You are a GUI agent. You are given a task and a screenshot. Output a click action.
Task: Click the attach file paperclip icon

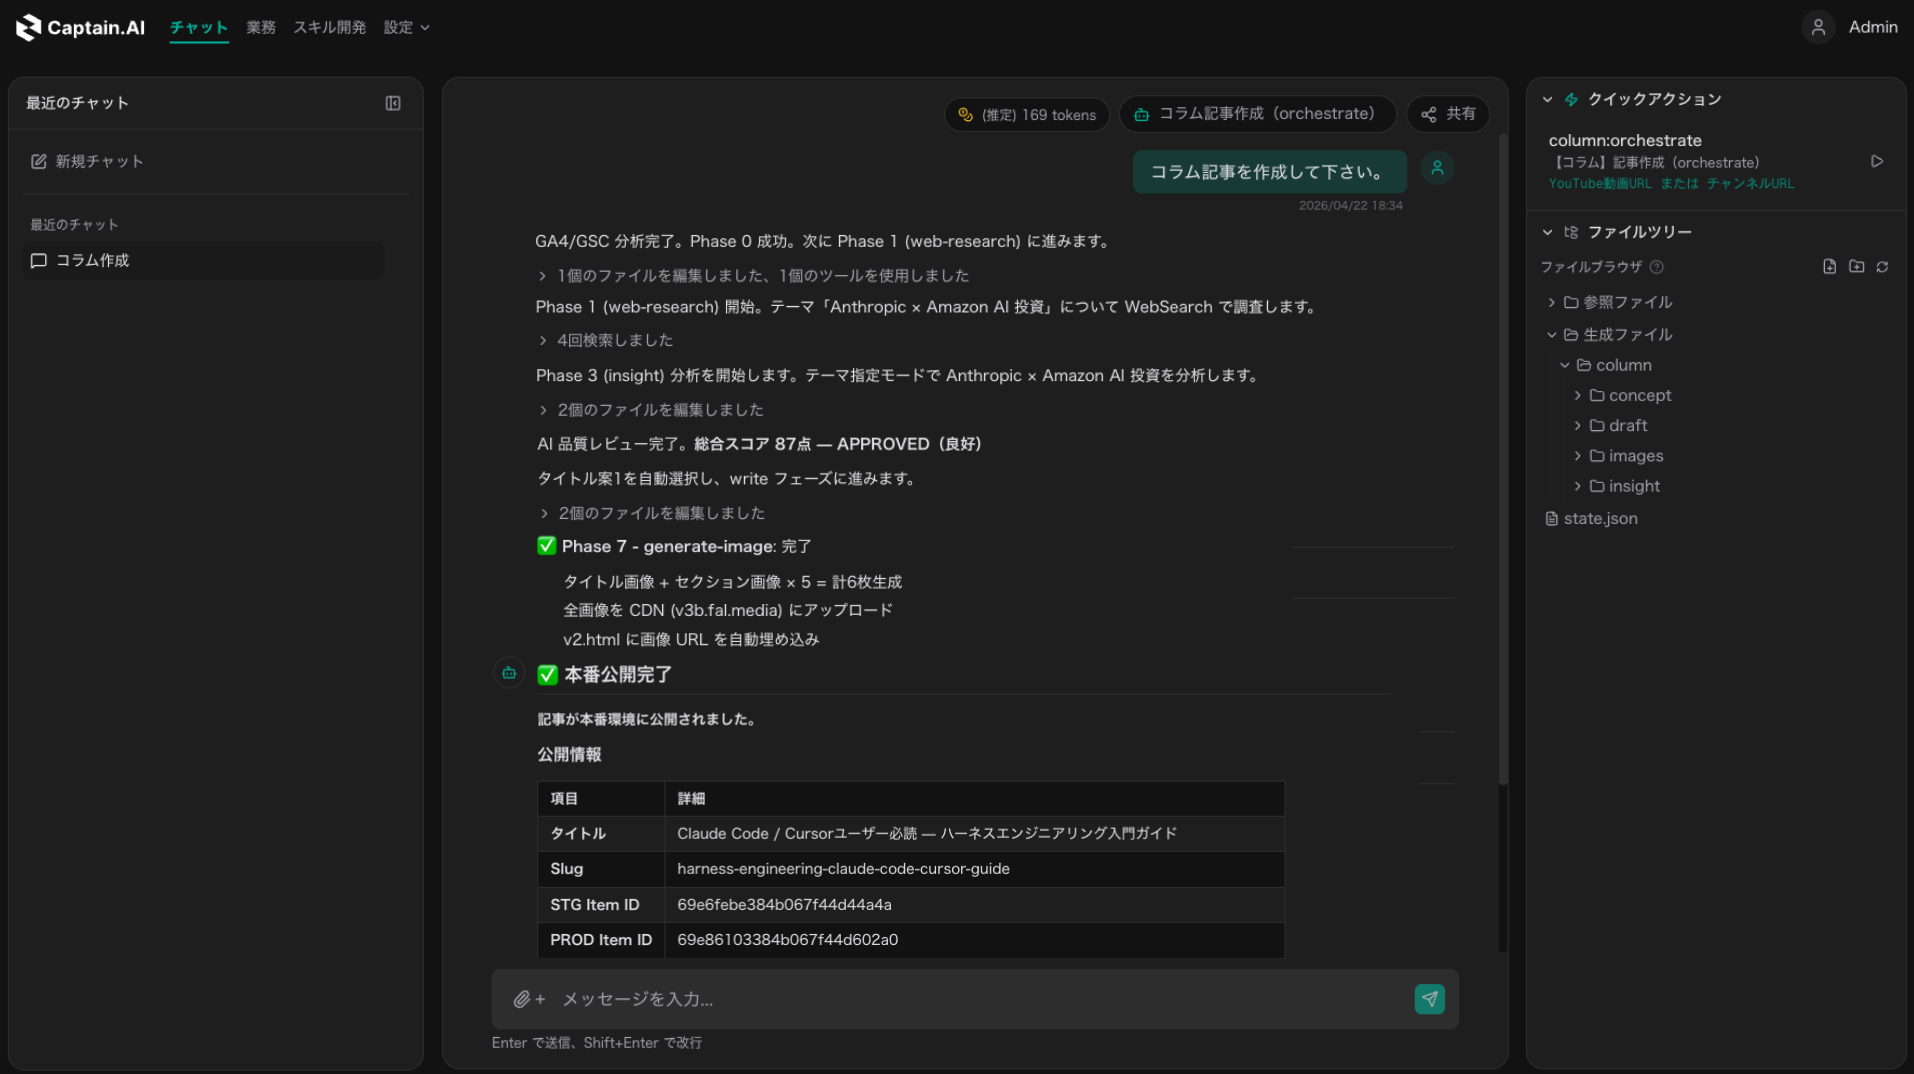point(522,999)
